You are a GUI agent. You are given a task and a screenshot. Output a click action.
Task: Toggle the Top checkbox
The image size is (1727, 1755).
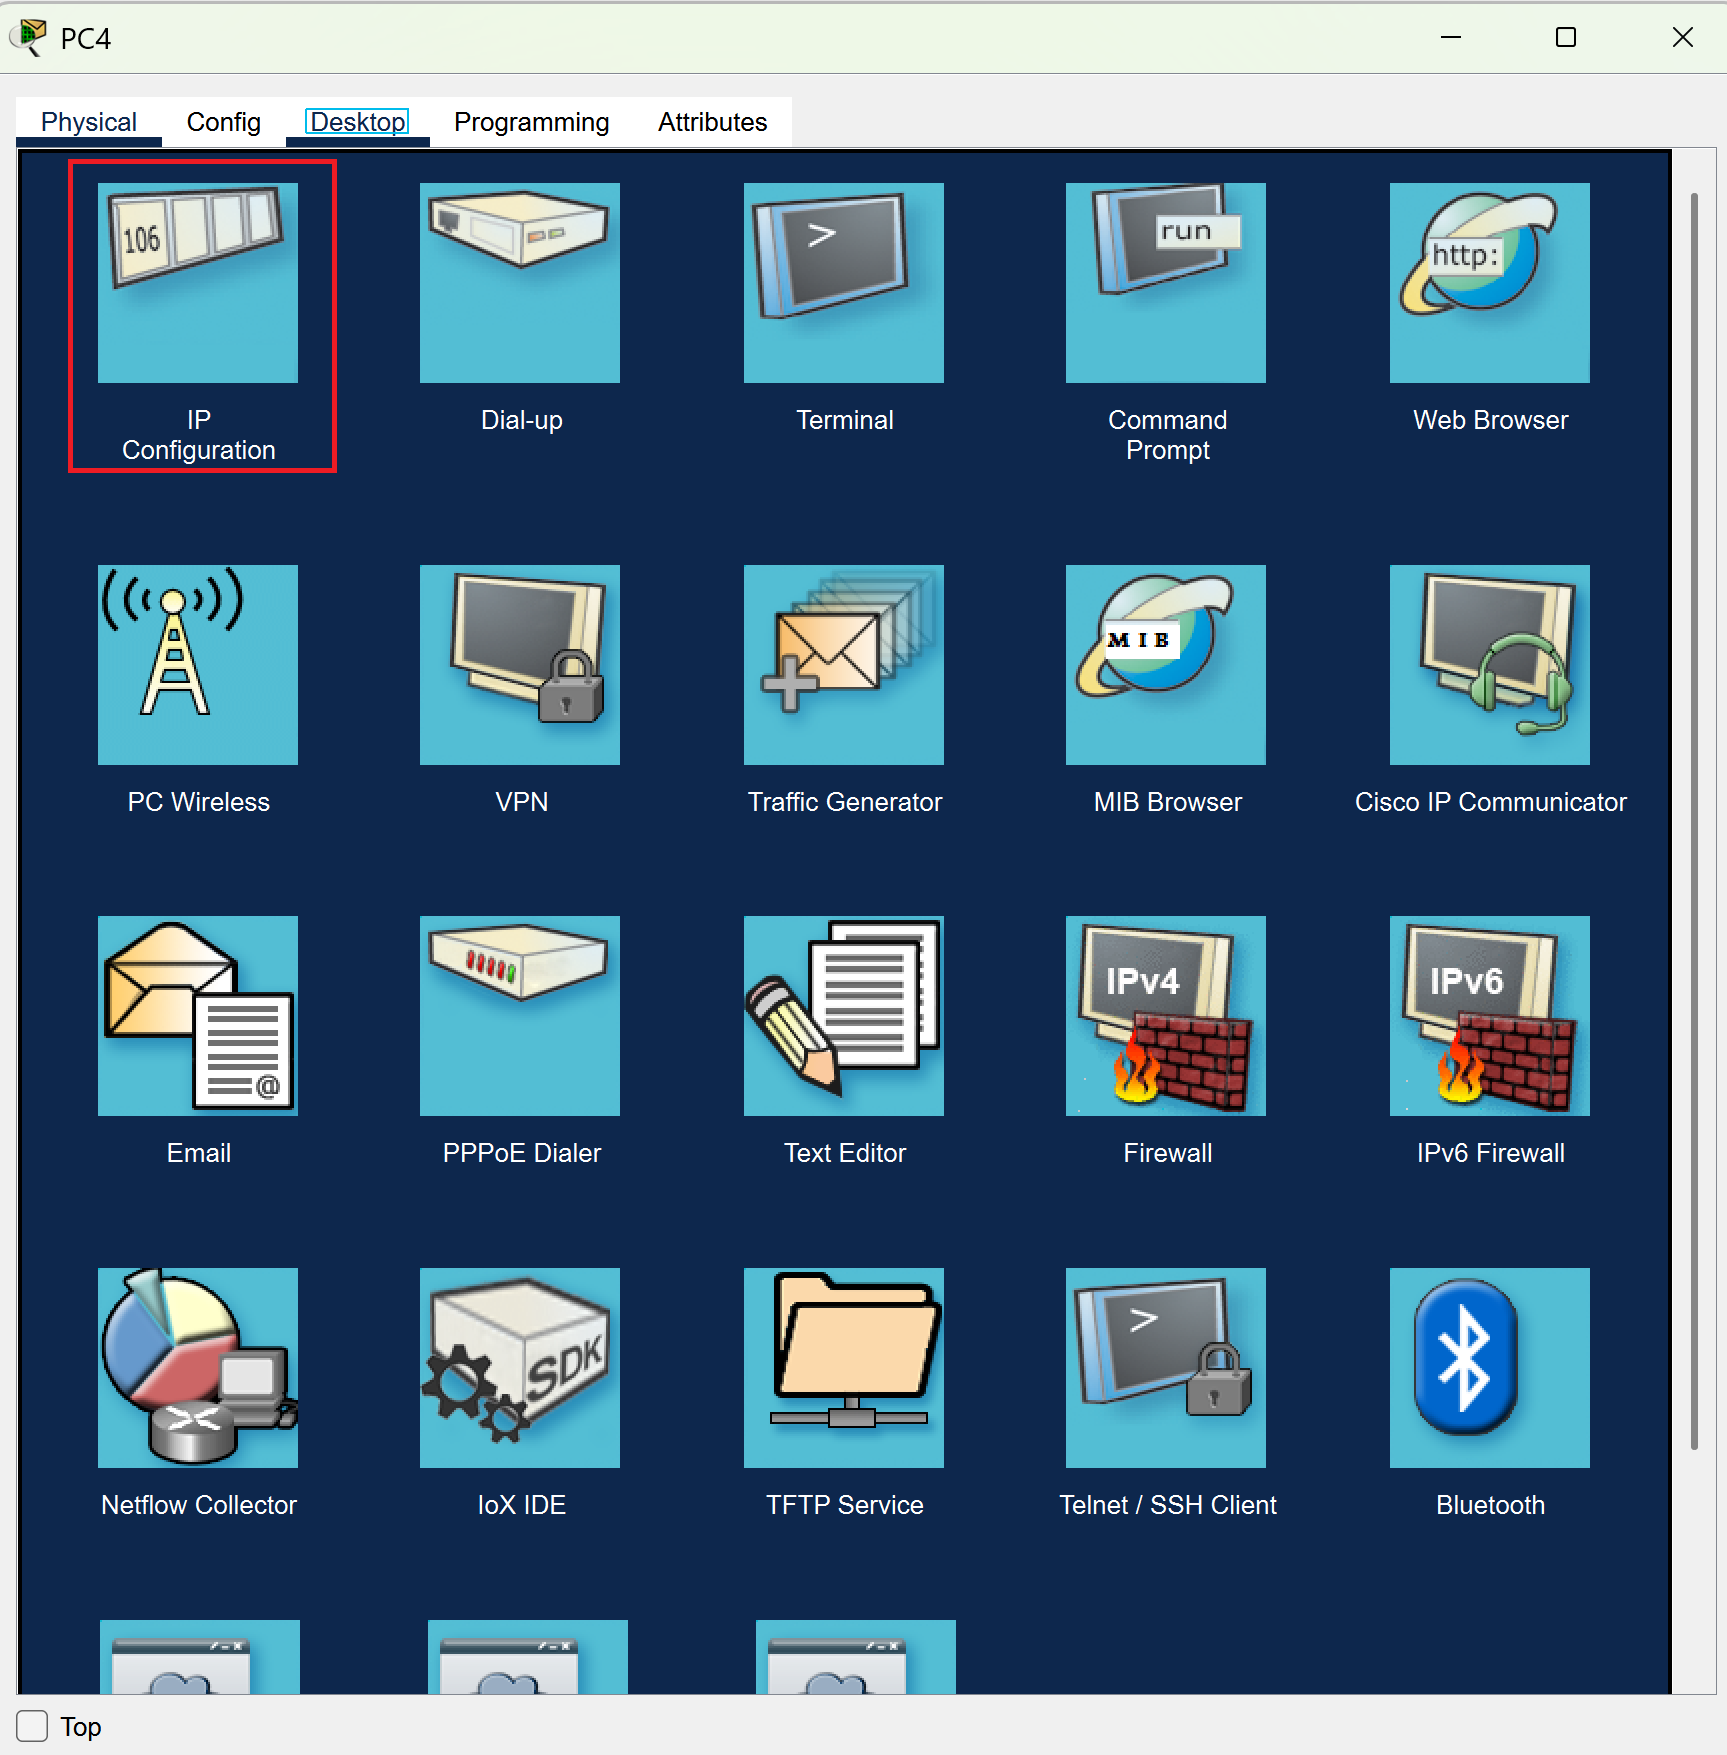[x=32, y=1726]
